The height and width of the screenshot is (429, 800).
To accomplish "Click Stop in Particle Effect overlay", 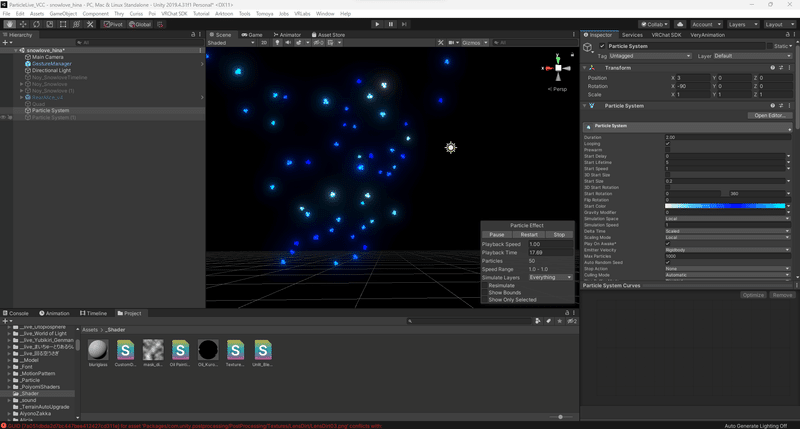I will point(559,235).
